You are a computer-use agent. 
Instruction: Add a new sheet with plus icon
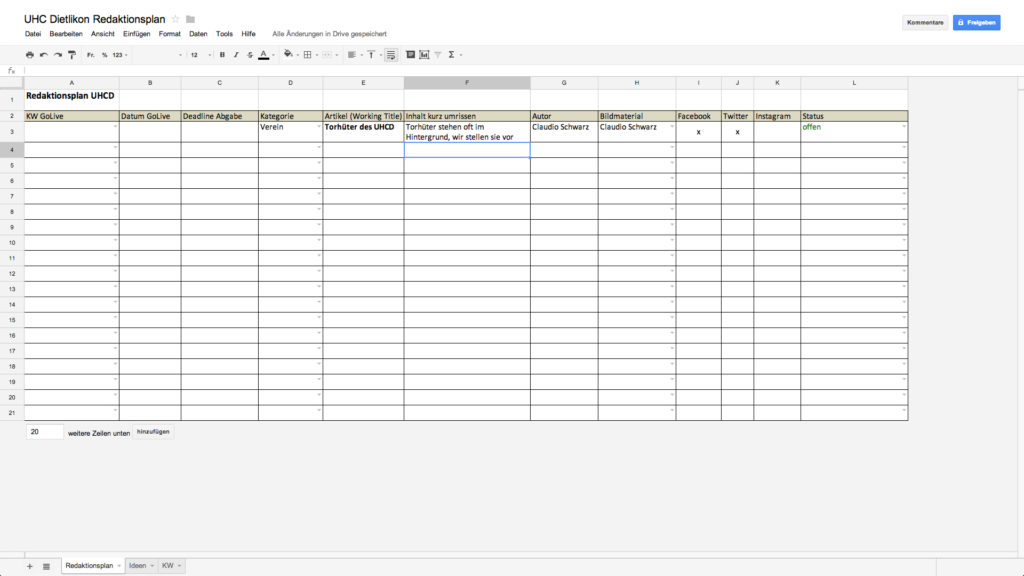(30, 566)
